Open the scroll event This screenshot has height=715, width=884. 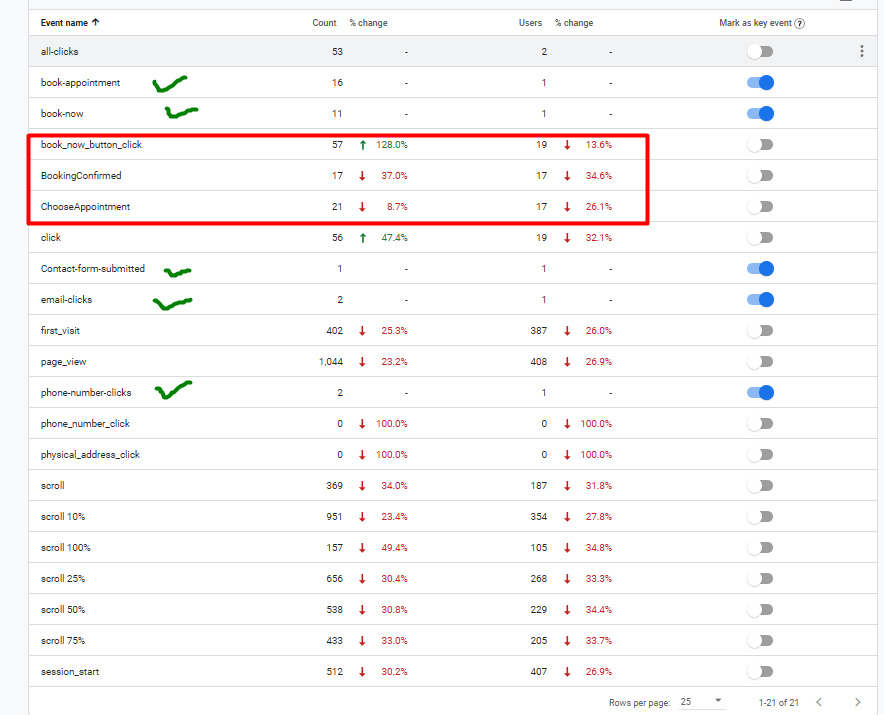[52, 486]
